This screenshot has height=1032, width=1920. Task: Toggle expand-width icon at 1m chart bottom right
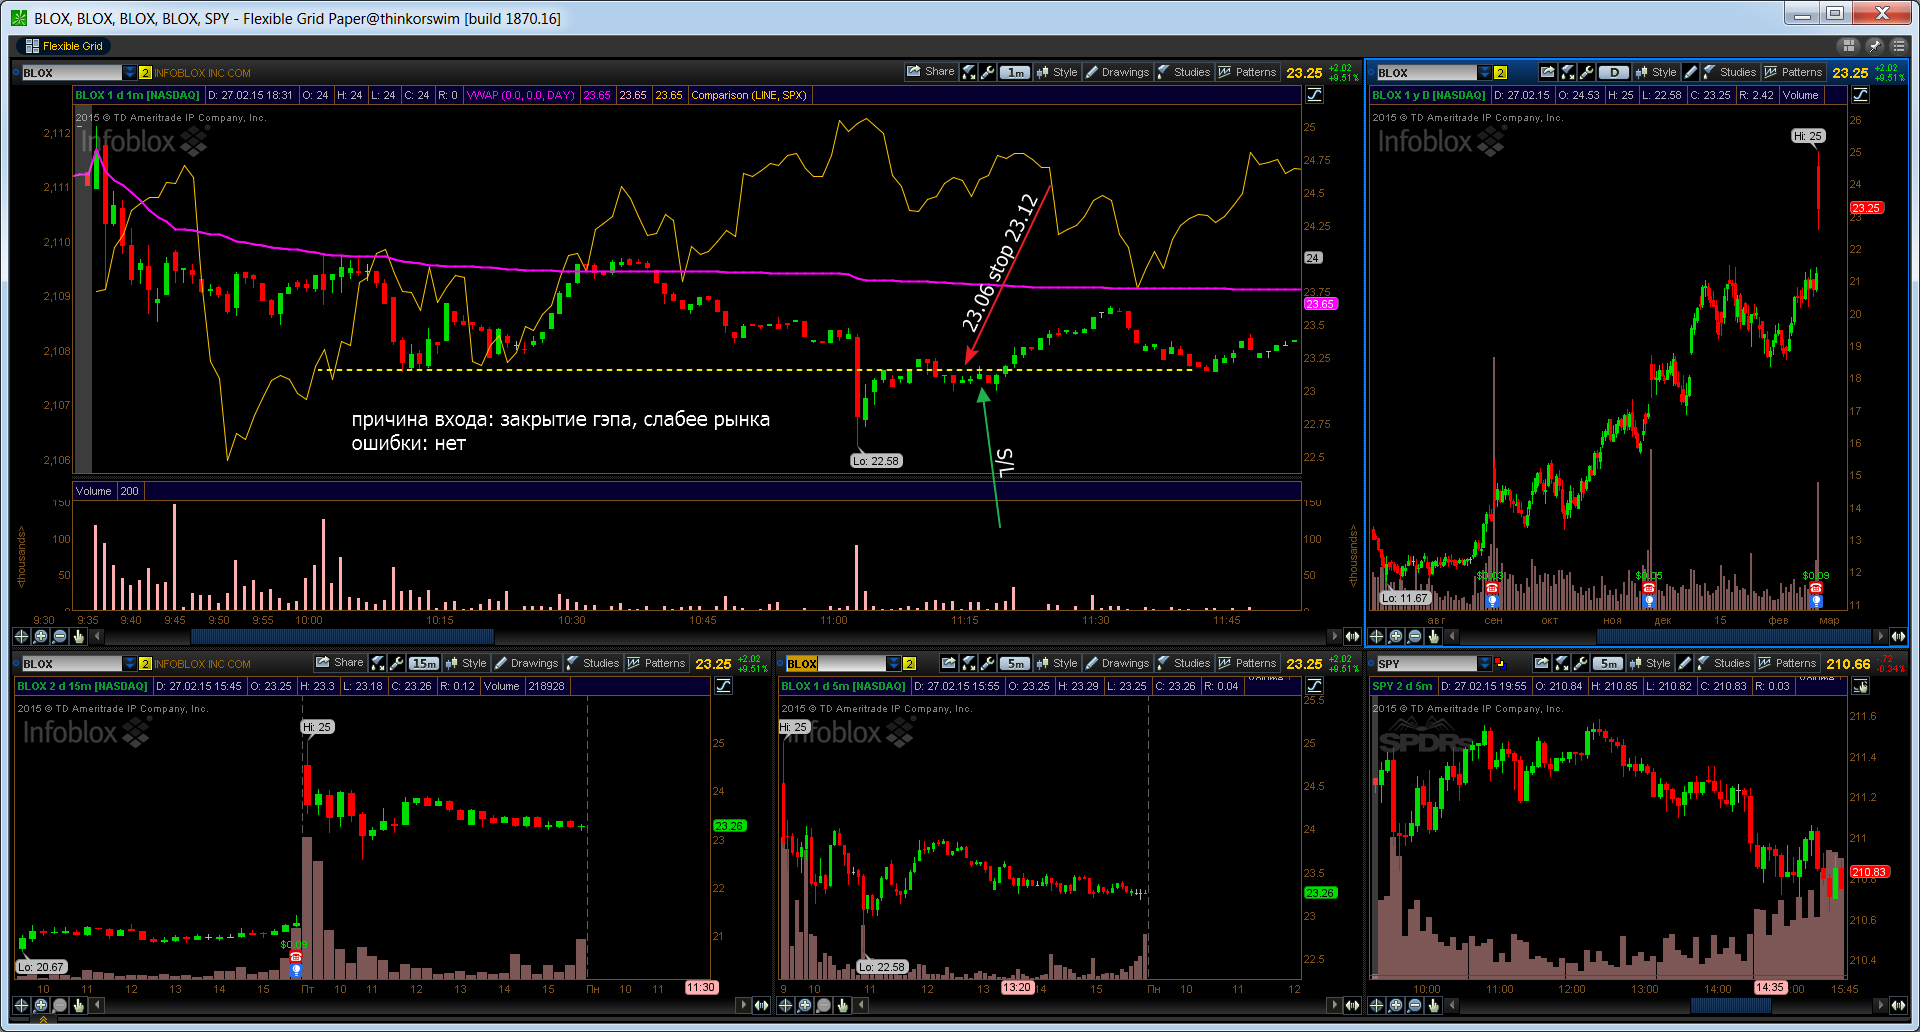pyautogui.click(x=1352, y=636)
